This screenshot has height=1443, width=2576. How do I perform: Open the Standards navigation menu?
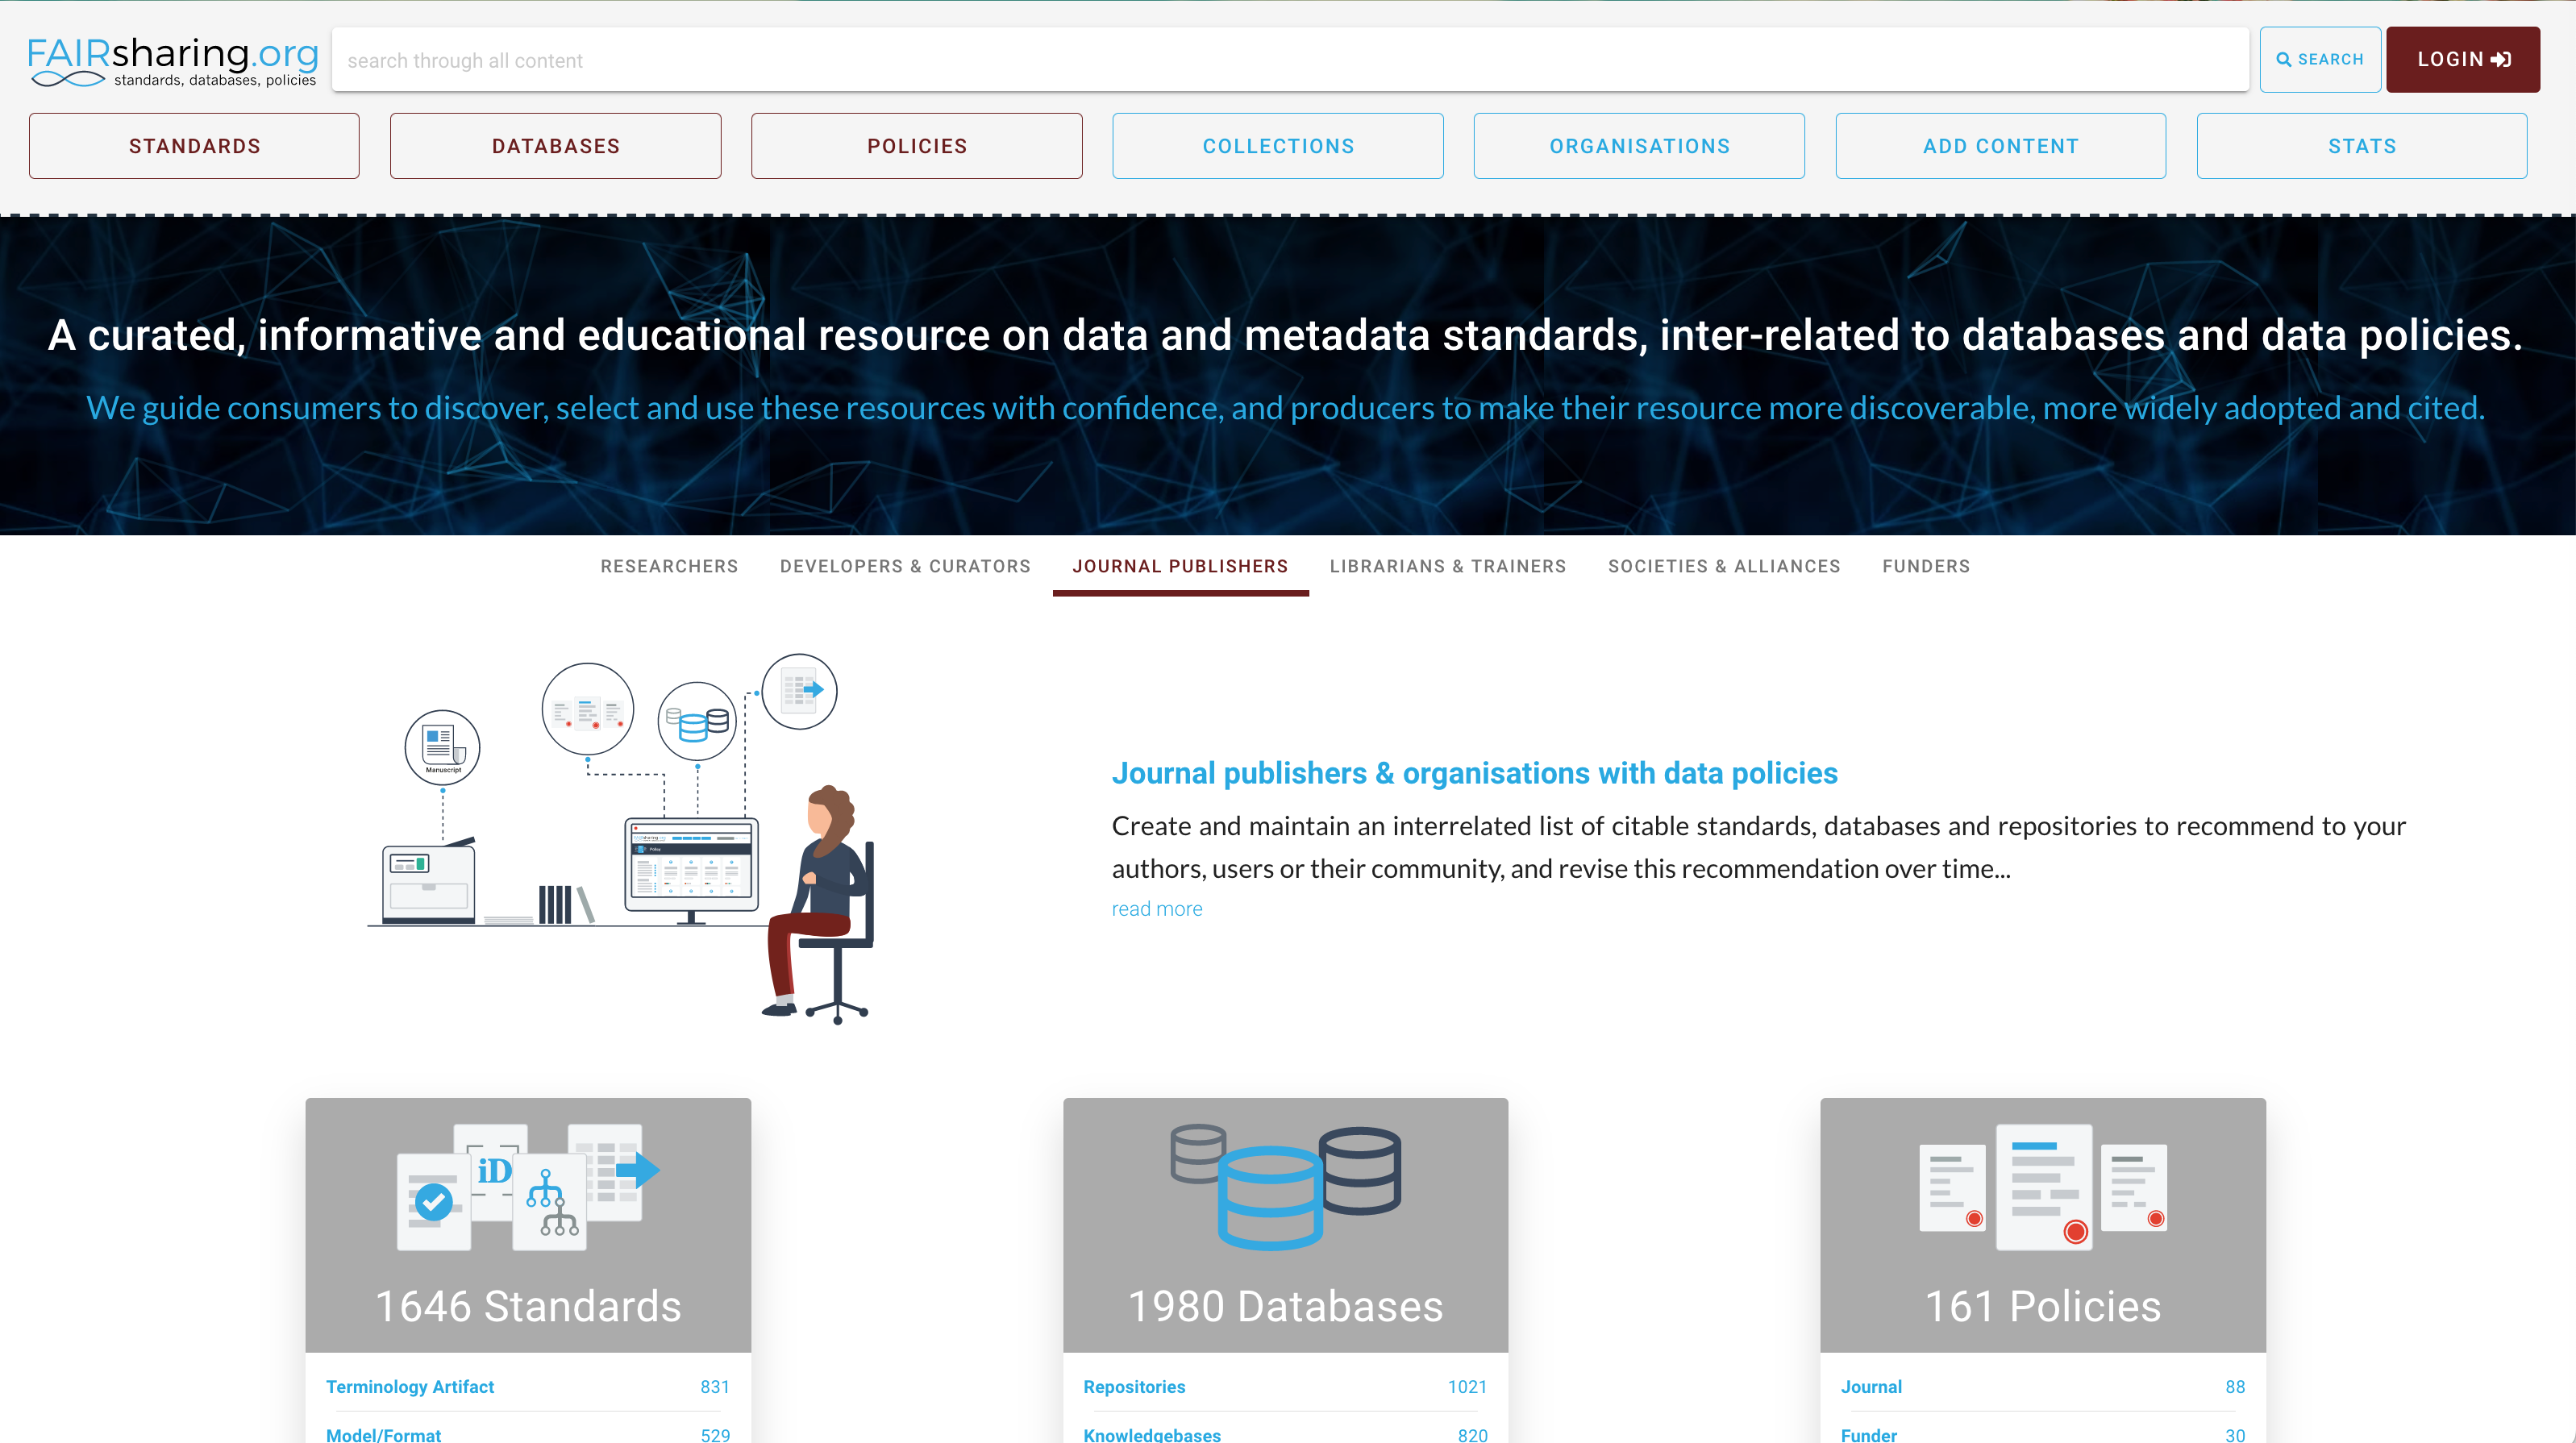(194, 147)
